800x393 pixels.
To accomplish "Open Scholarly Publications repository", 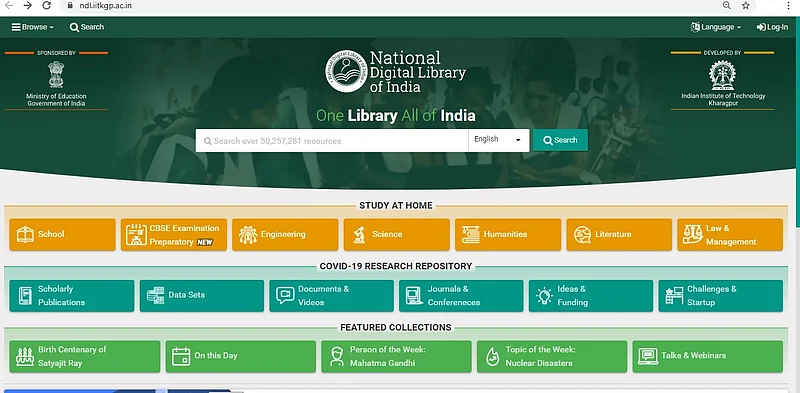I will point(72,296).
